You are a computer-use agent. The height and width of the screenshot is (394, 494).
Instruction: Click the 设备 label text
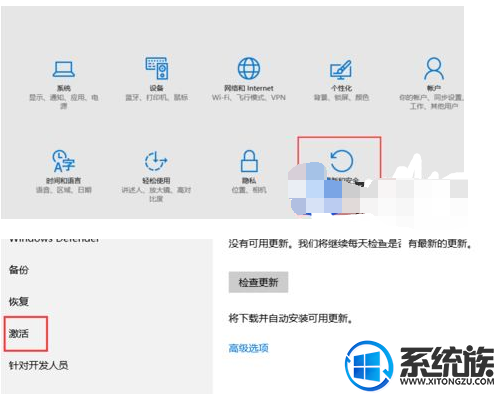pos(156,88)
